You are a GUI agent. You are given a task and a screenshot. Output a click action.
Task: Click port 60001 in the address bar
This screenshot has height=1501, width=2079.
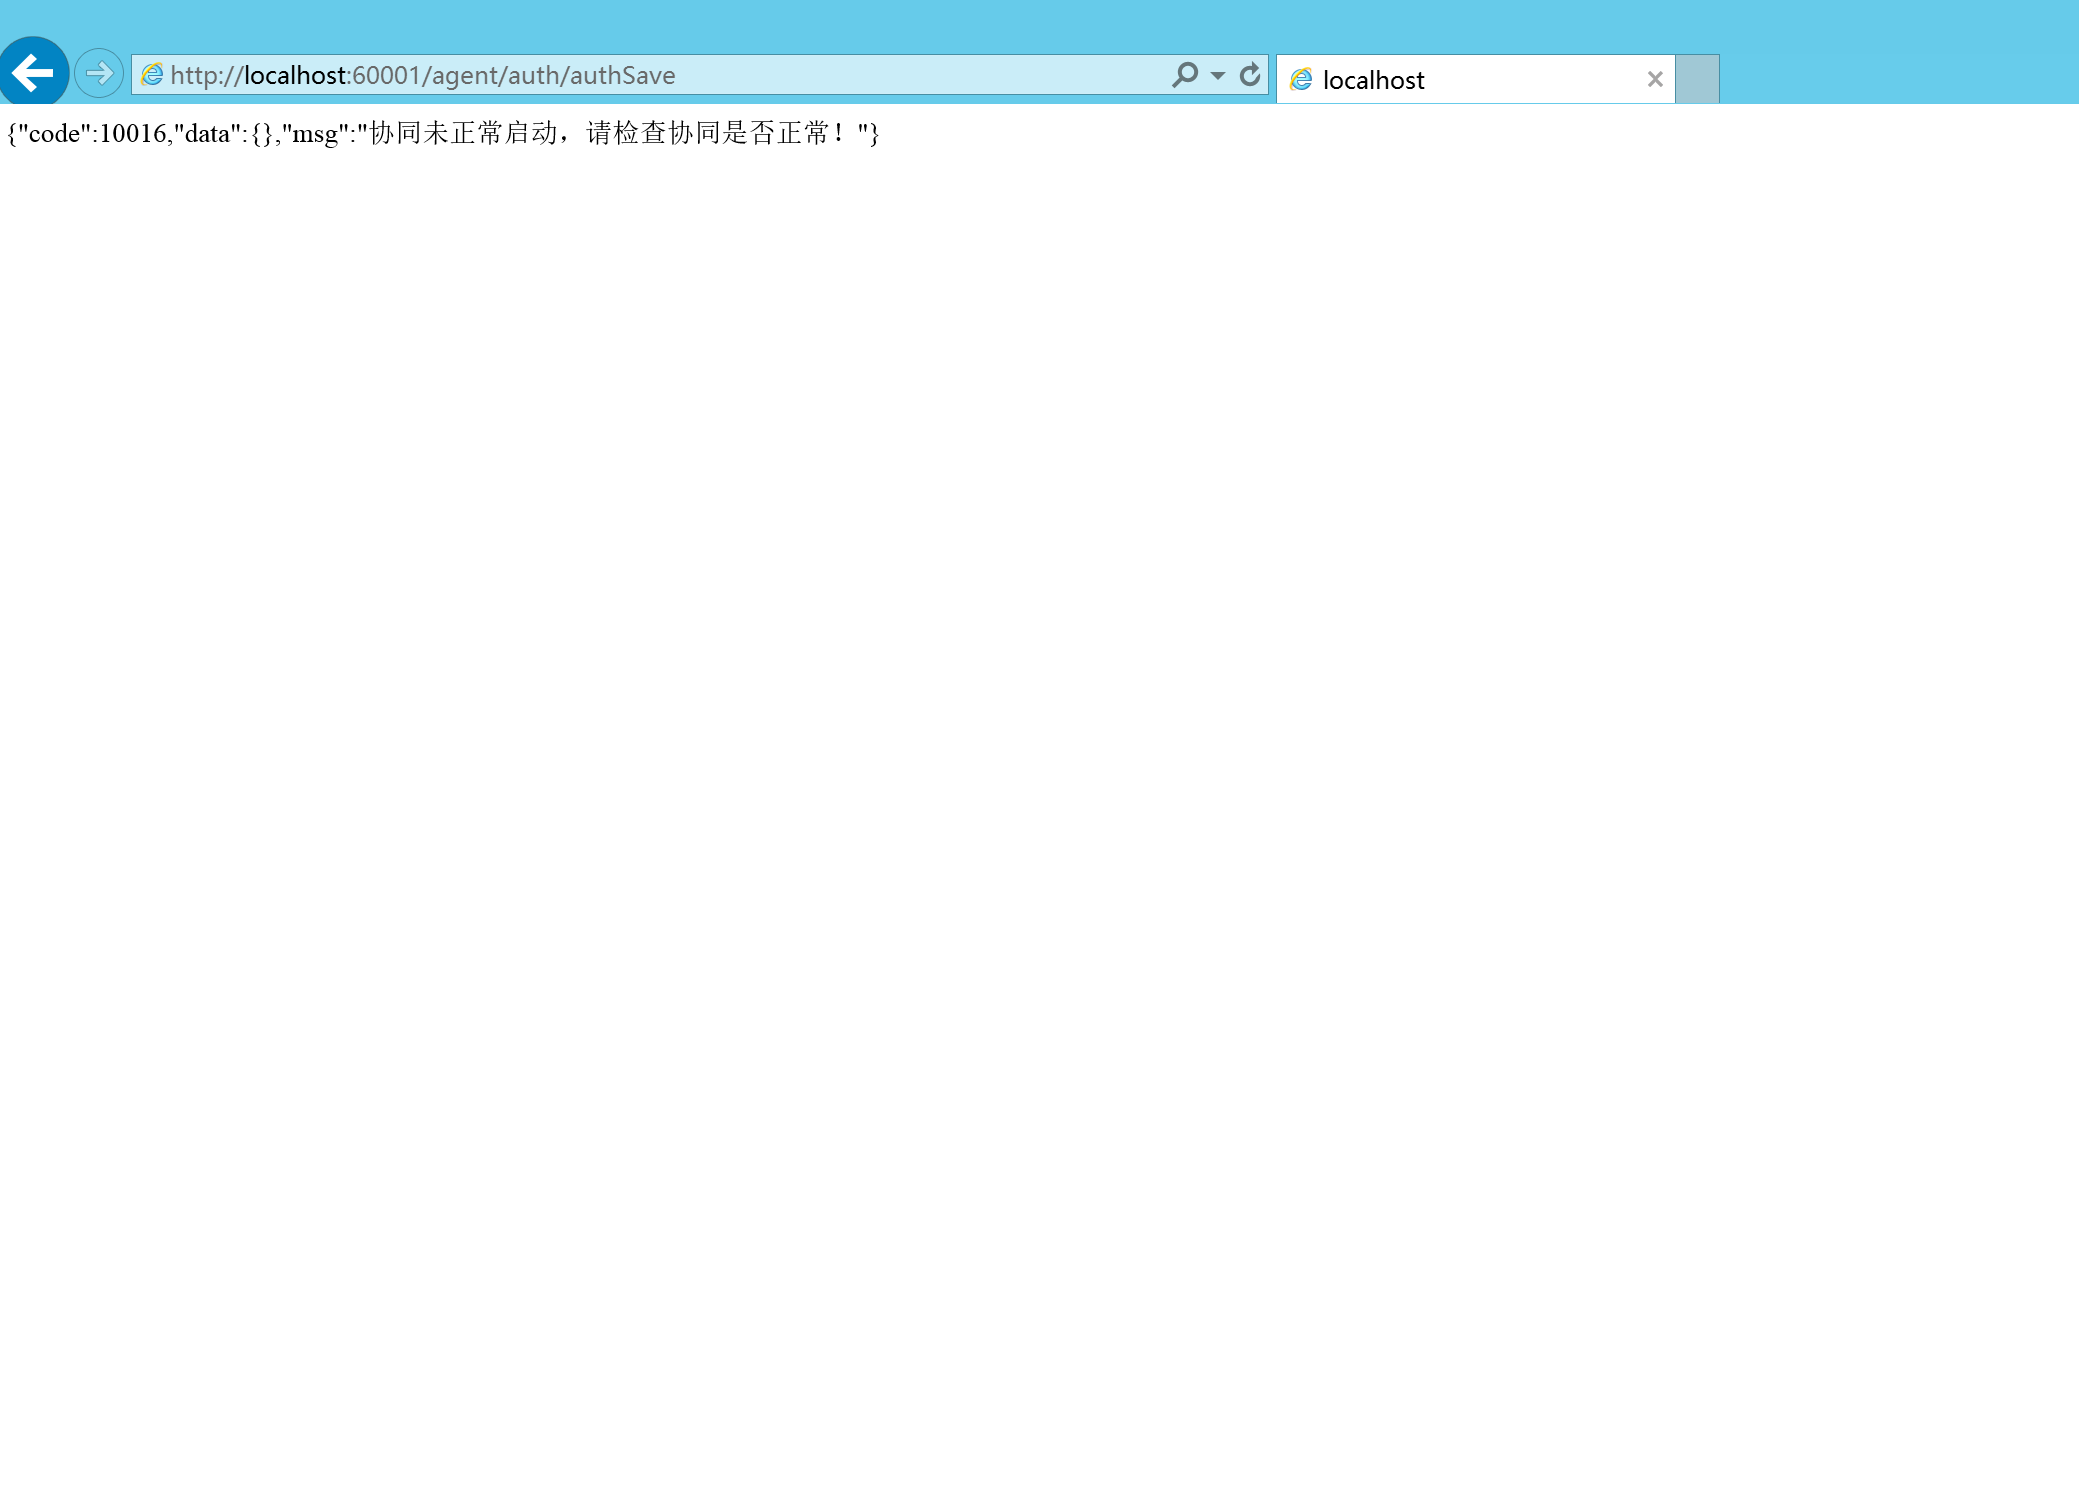385,76
